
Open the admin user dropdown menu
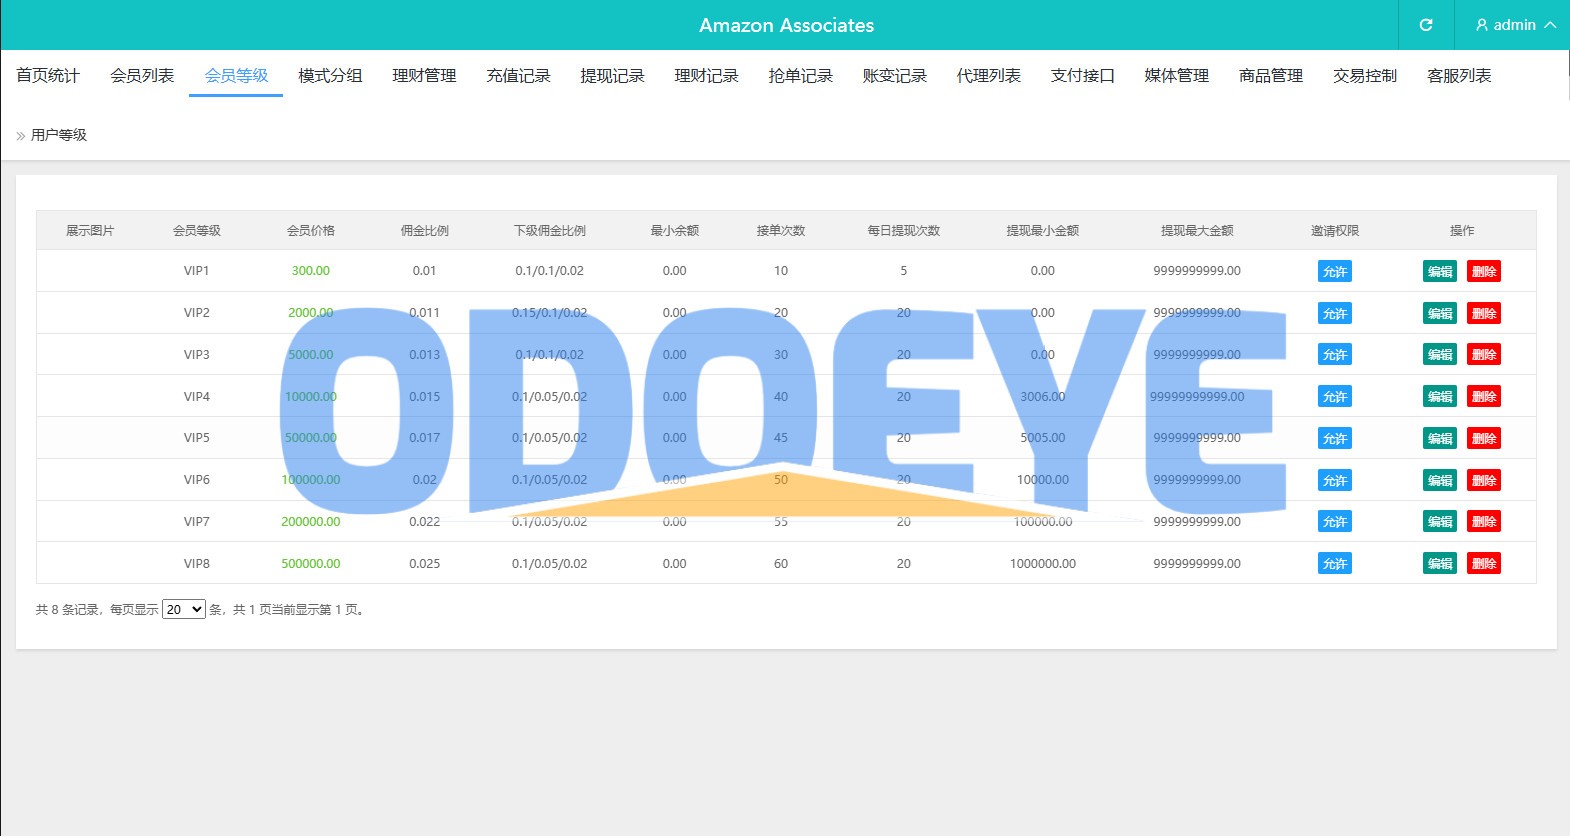(1515, 25)
